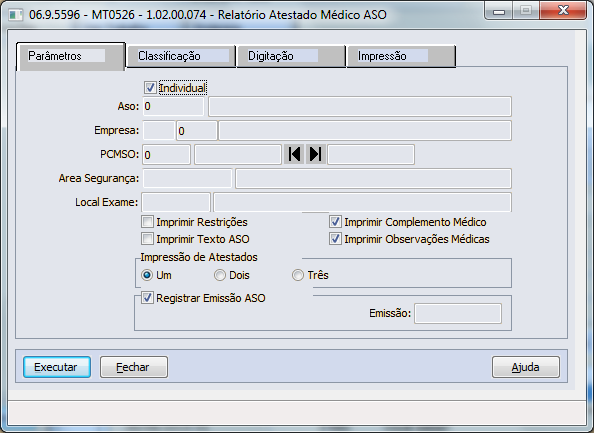This screenshot has height=433, width=594.
Task: Uncheck Registrar Emissão ASO
Action: click(x=147, y=298)
